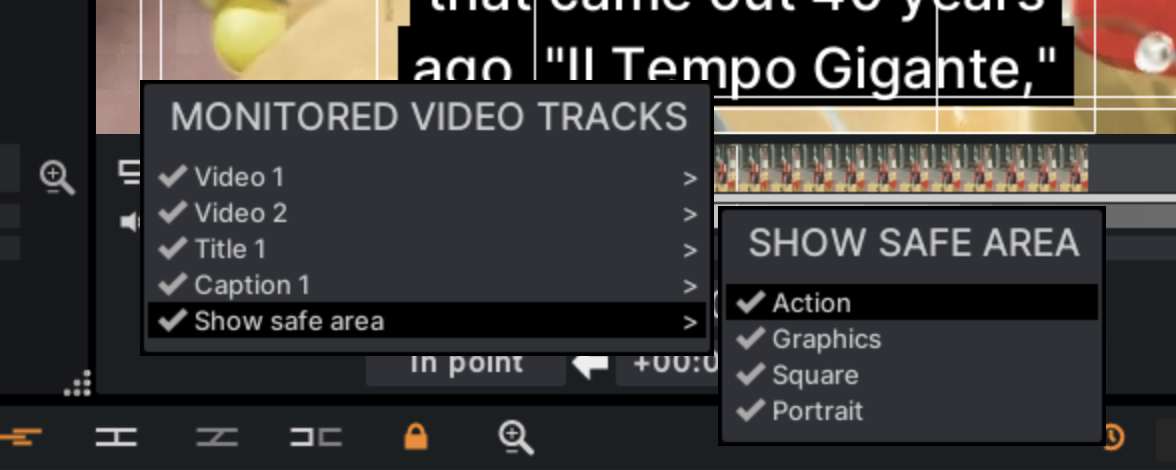Open the Title 1 submenu arrow
Screen dimensions: 1176x470
click(690, 251)
